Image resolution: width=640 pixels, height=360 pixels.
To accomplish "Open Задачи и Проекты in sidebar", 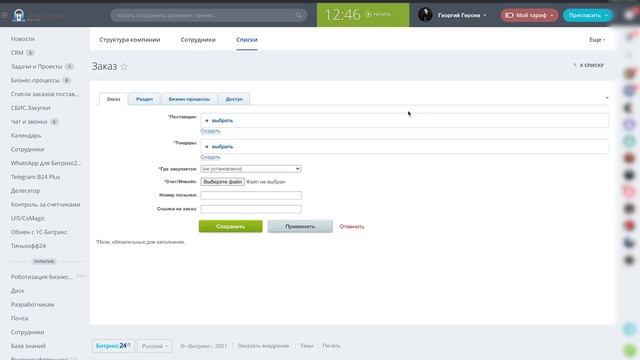I will 36,67.
